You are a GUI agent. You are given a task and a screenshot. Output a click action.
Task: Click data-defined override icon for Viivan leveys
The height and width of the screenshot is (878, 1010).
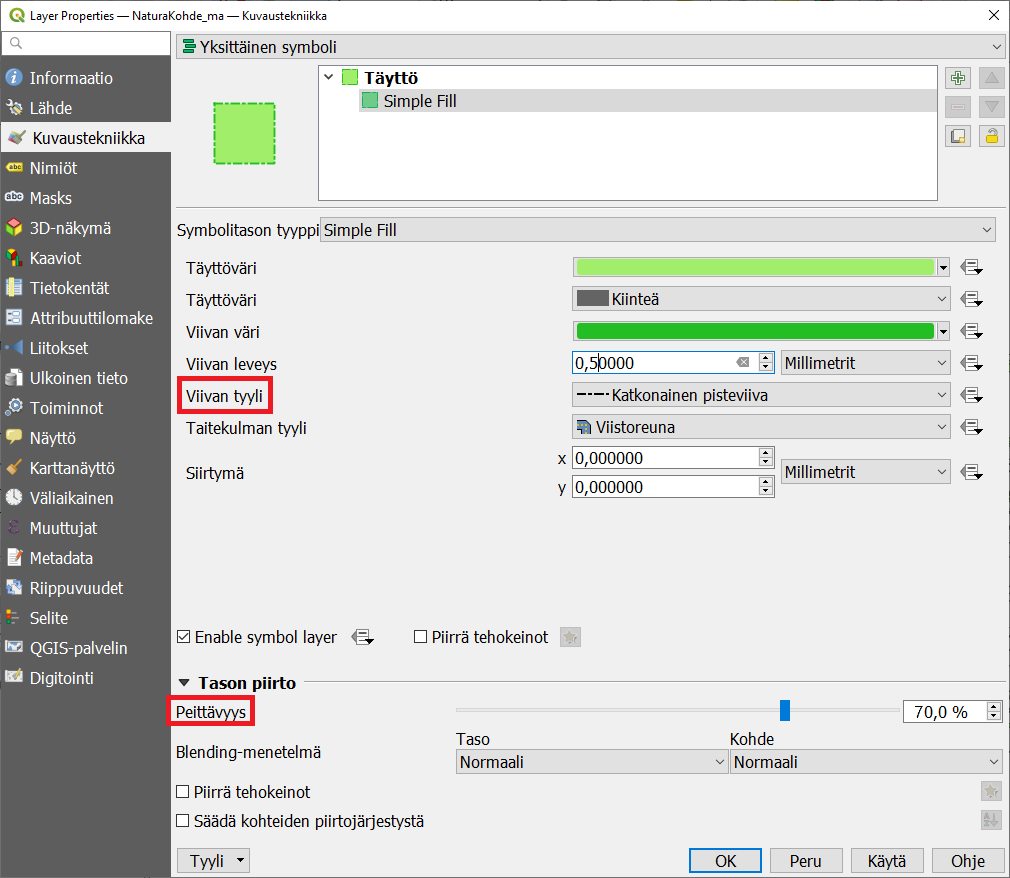971,363
